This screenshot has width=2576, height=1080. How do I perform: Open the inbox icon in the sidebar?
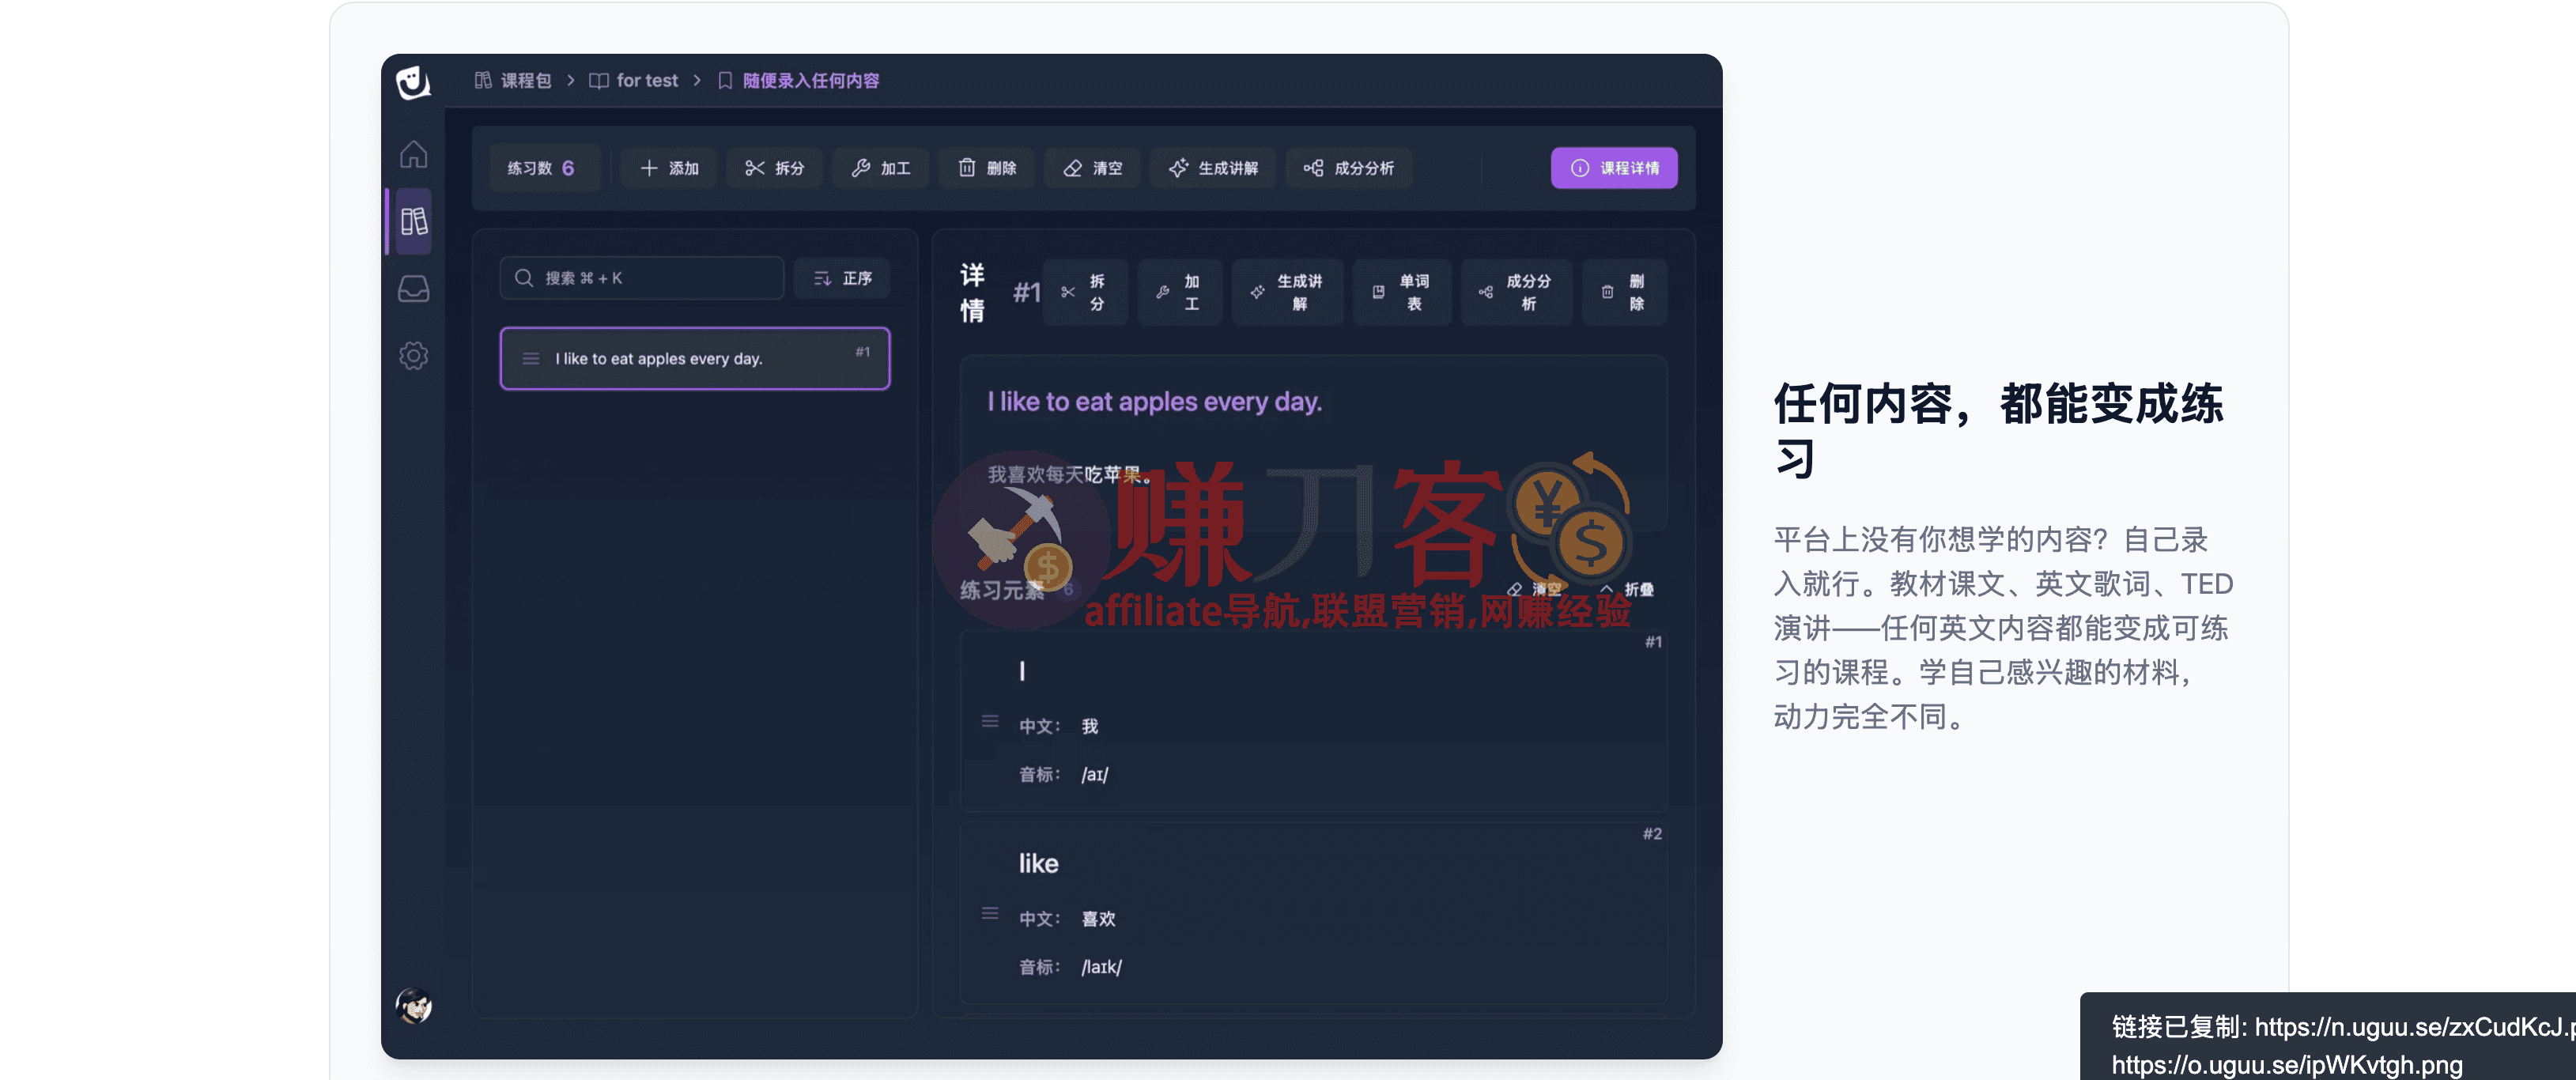pos(413,289)
